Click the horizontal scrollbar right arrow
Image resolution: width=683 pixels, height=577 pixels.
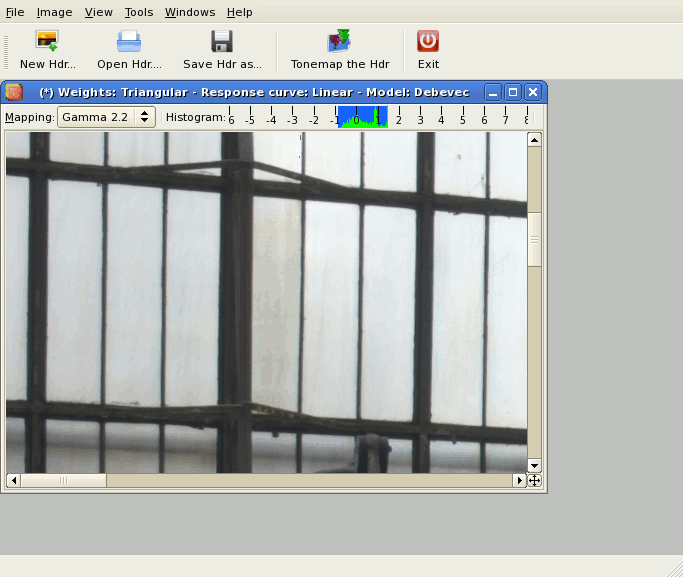(x=519, y=481)
